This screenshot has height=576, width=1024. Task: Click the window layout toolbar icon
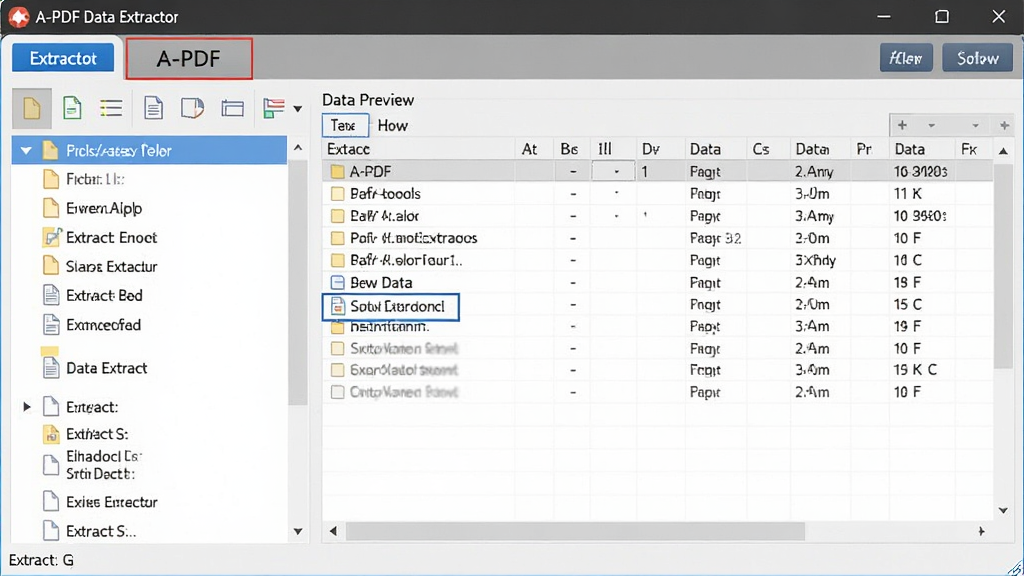[x=232, y=108]
